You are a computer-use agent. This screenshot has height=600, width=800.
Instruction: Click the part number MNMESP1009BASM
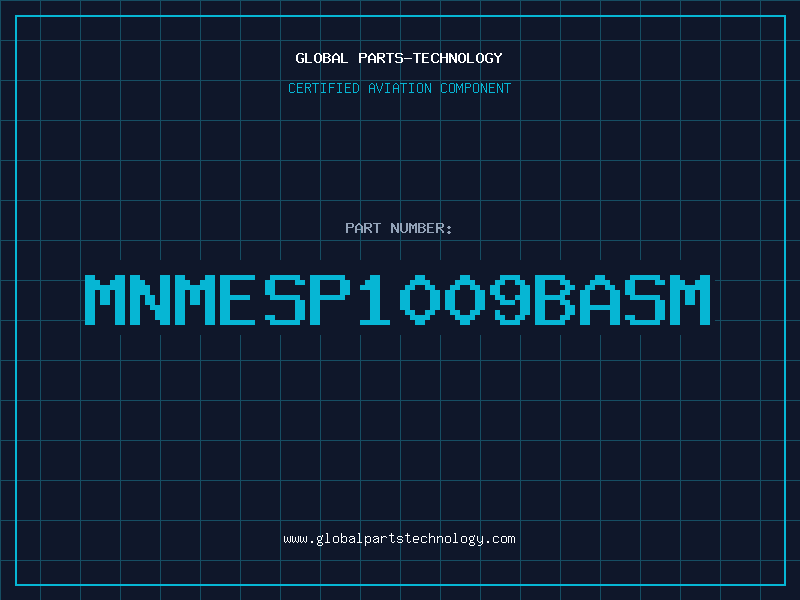(397, 299)
